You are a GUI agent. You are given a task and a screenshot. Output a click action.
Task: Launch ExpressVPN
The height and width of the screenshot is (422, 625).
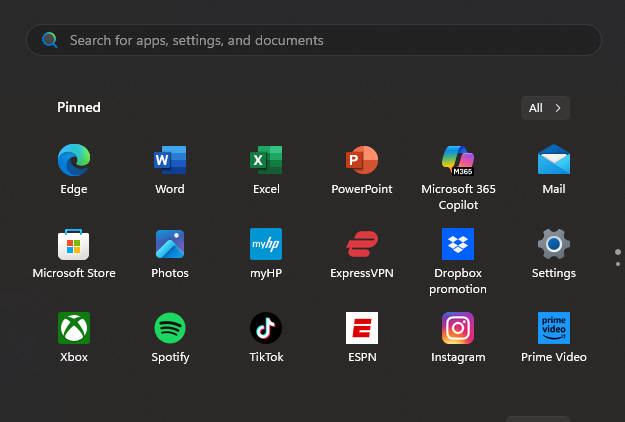pos(362,254)
